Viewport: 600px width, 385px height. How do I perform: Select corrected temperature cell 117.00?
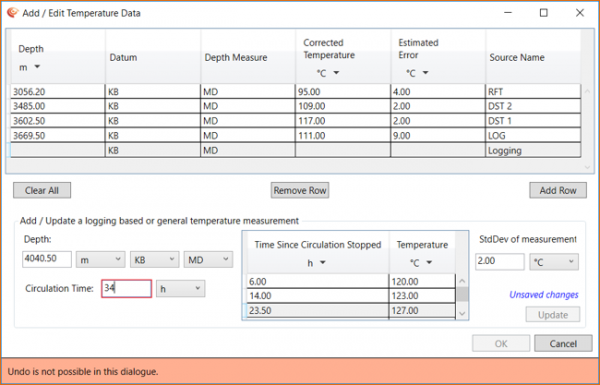click(x=343, y=121)
